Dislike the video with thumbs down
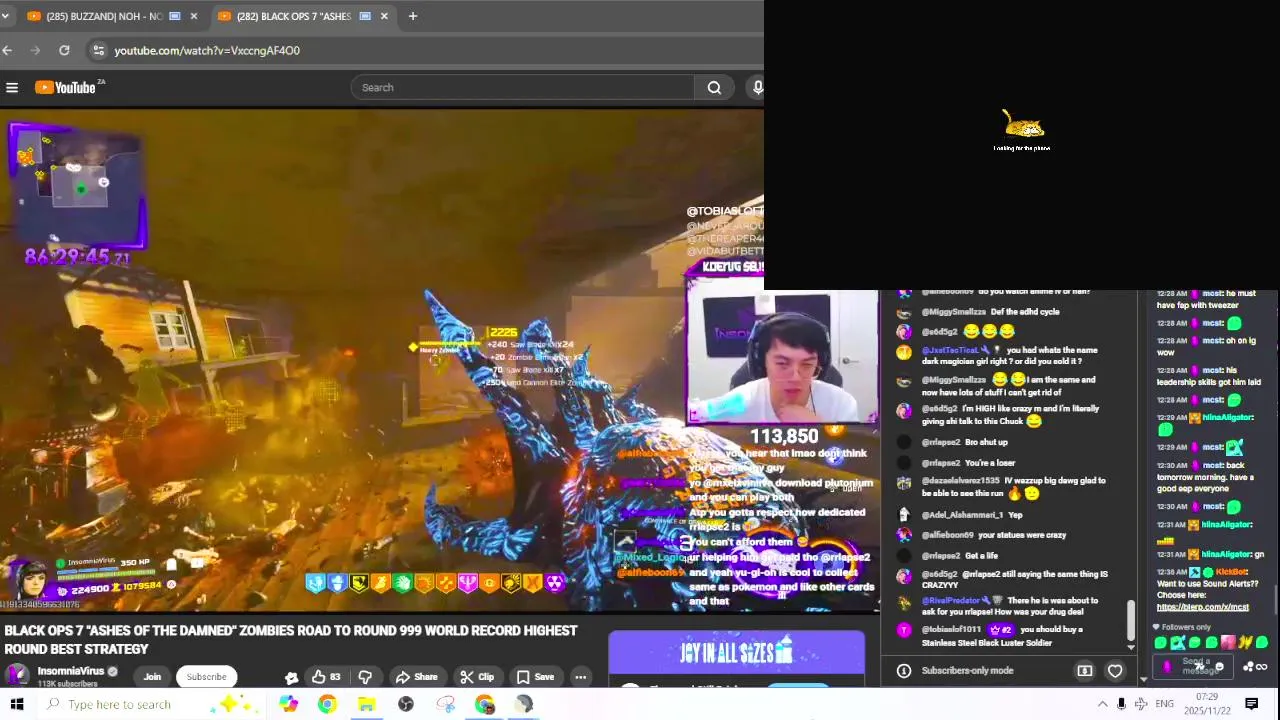 pyautogui.click(x=365, y=677)
